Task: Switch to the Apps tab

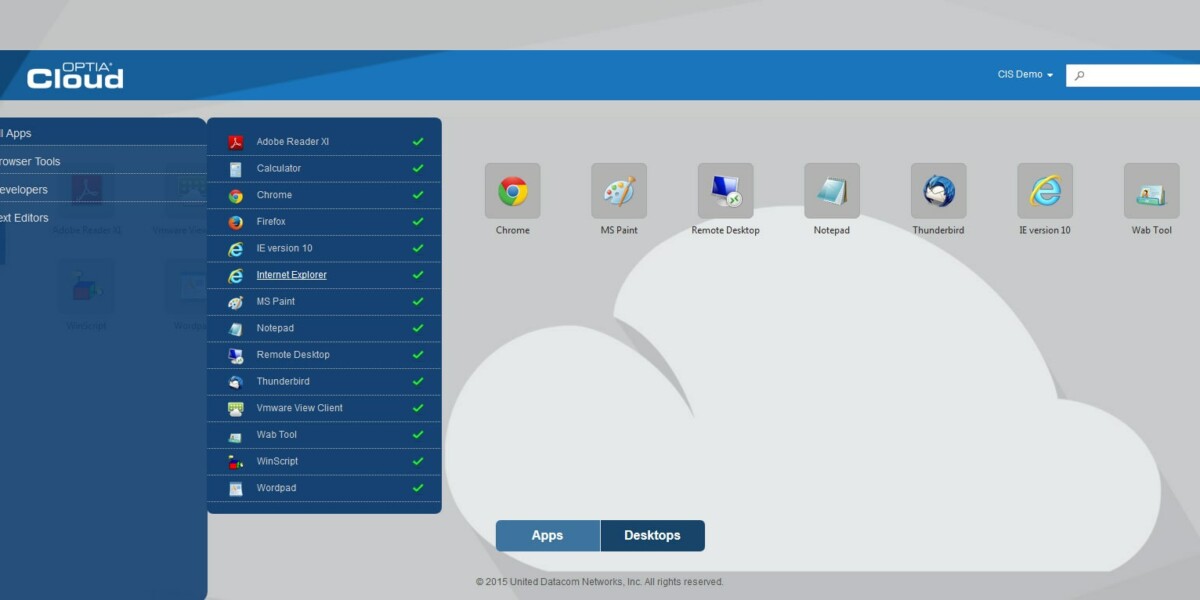Action: pos(548,536)
